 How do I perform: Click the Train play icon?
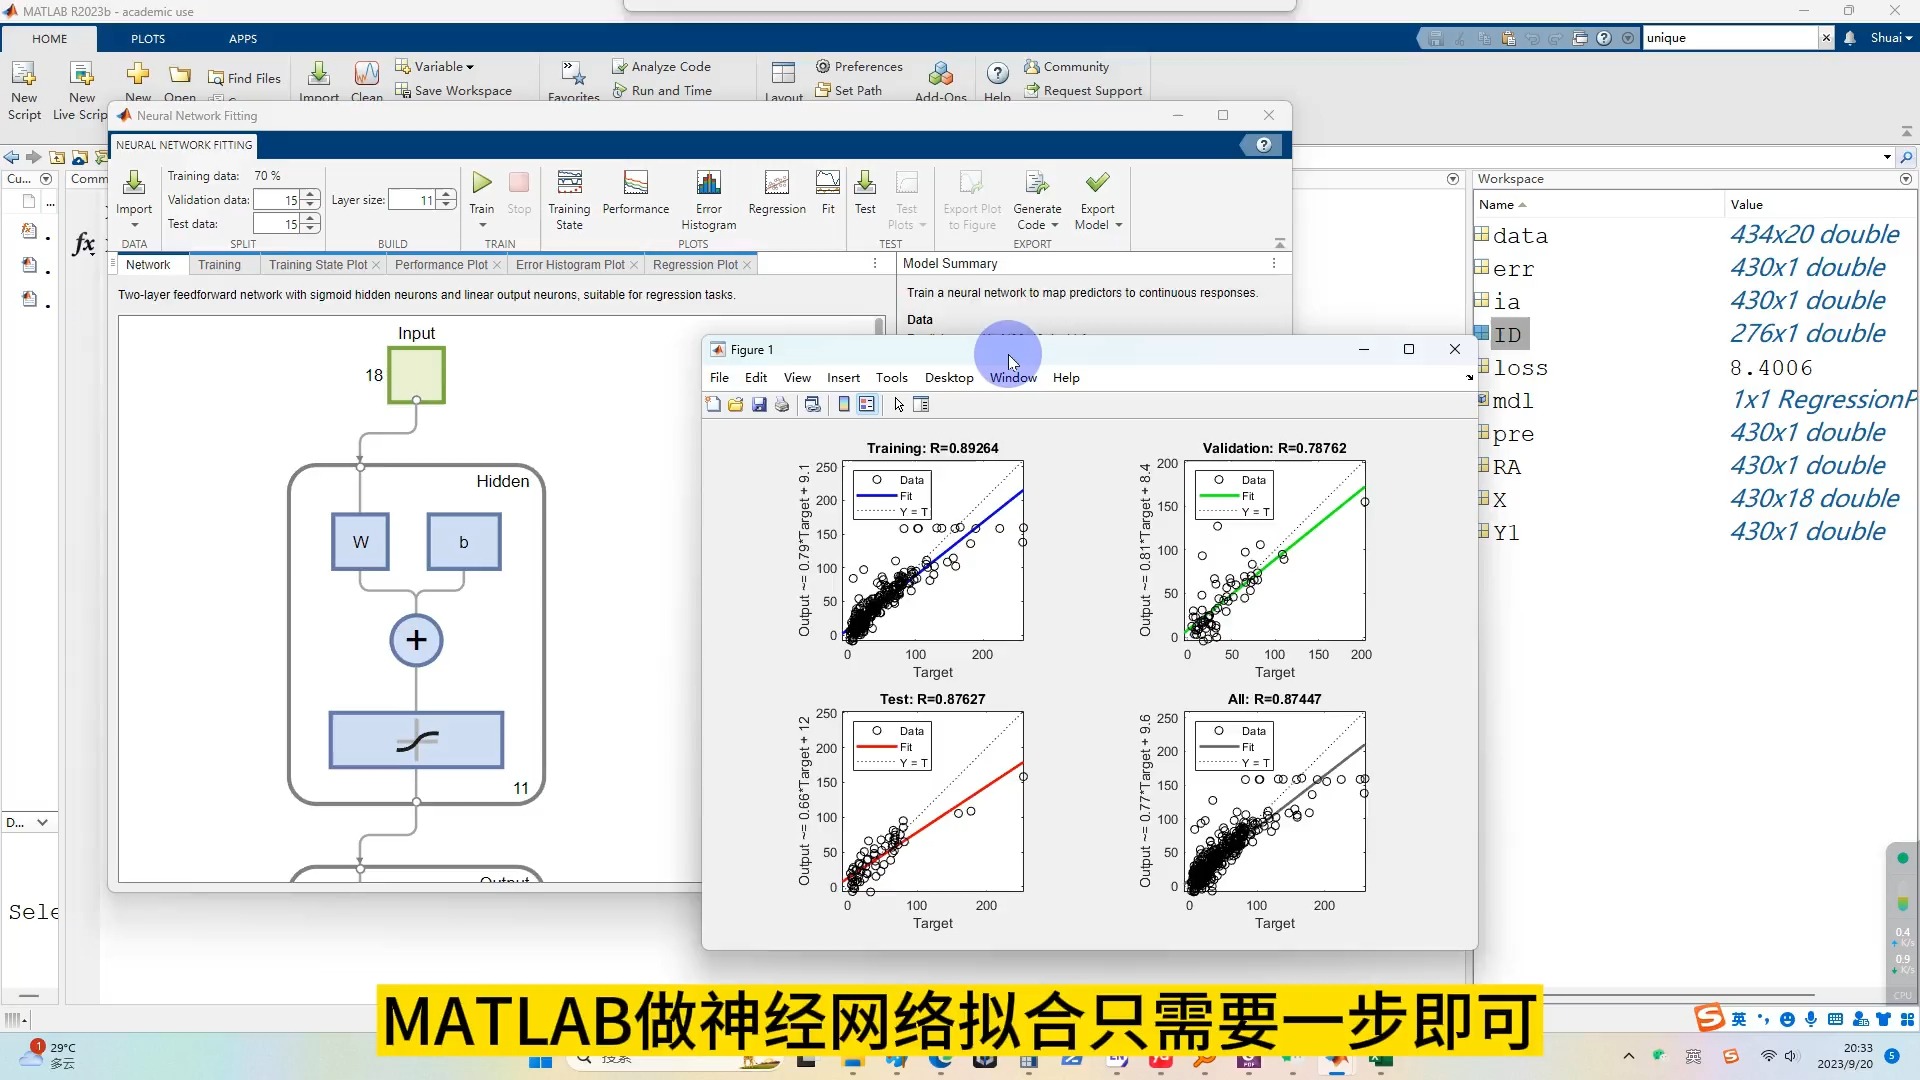(x=482, y=183)
